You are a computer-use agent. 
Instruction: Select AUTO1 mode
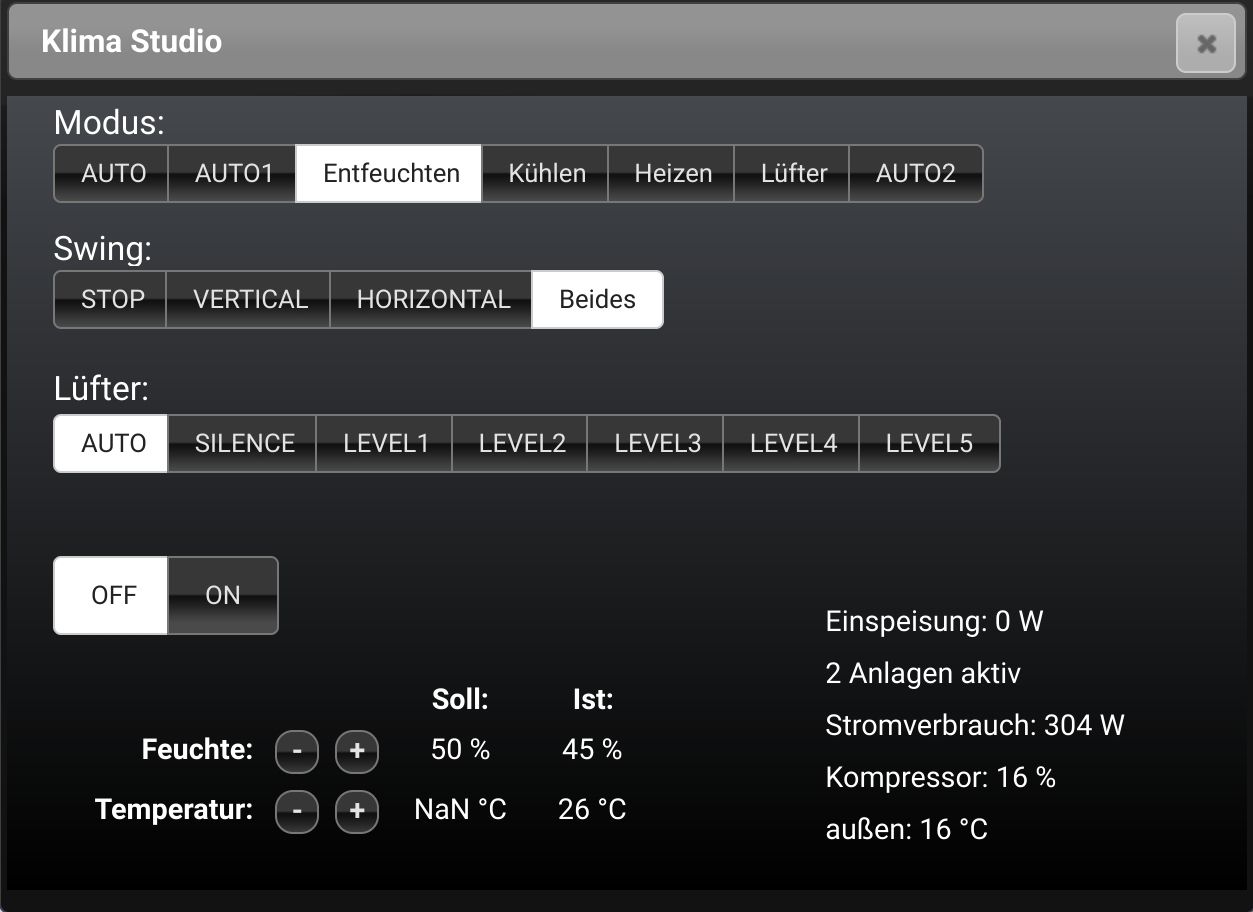233,173
